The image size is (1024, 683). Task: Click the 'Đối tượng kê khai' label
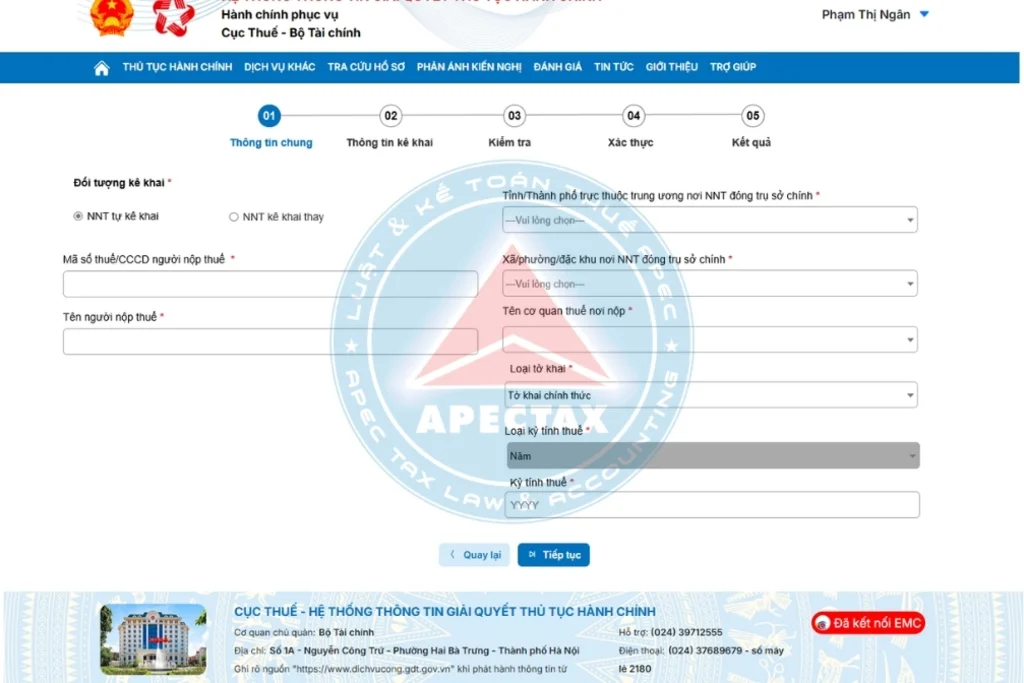[x=119, y=183]
